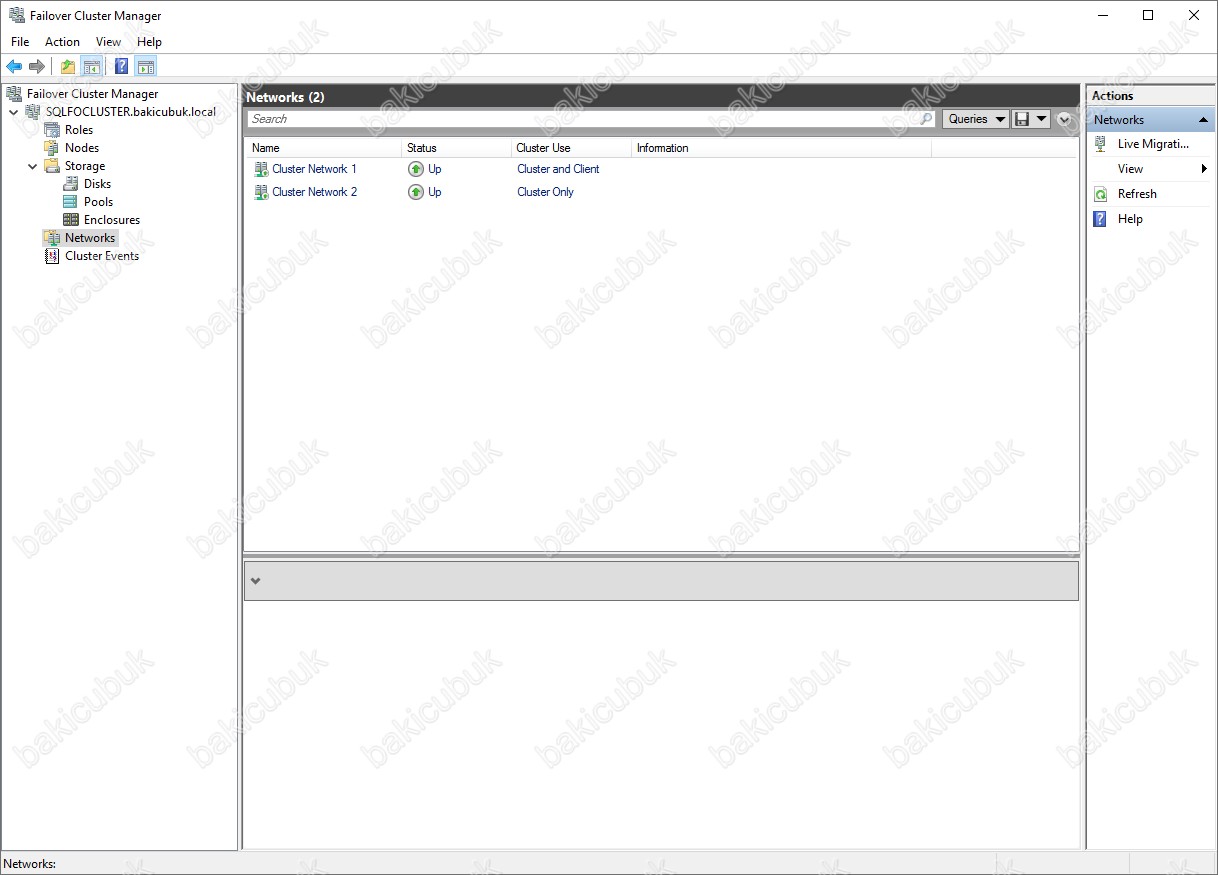
Task: Click the SQLFOCLUSTER cluster icon in tree
Action: pyautogui.click(x=33, y=112)
